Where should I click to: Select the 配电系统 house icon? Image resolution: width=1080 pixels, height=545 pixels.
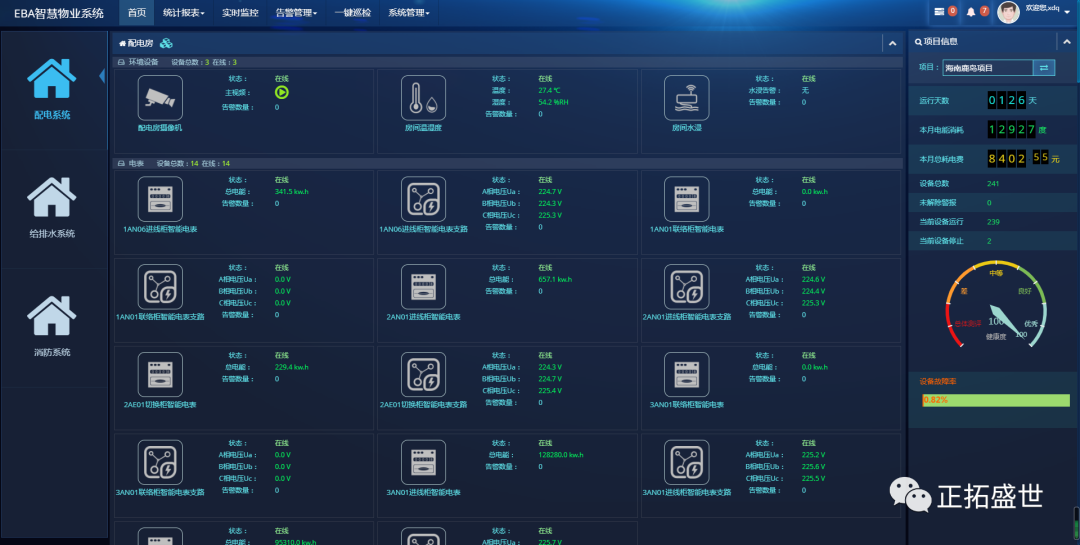52,79
